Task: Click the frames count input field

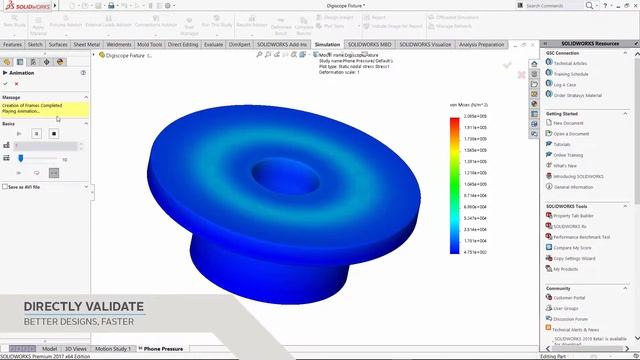Action: point(46,146)
